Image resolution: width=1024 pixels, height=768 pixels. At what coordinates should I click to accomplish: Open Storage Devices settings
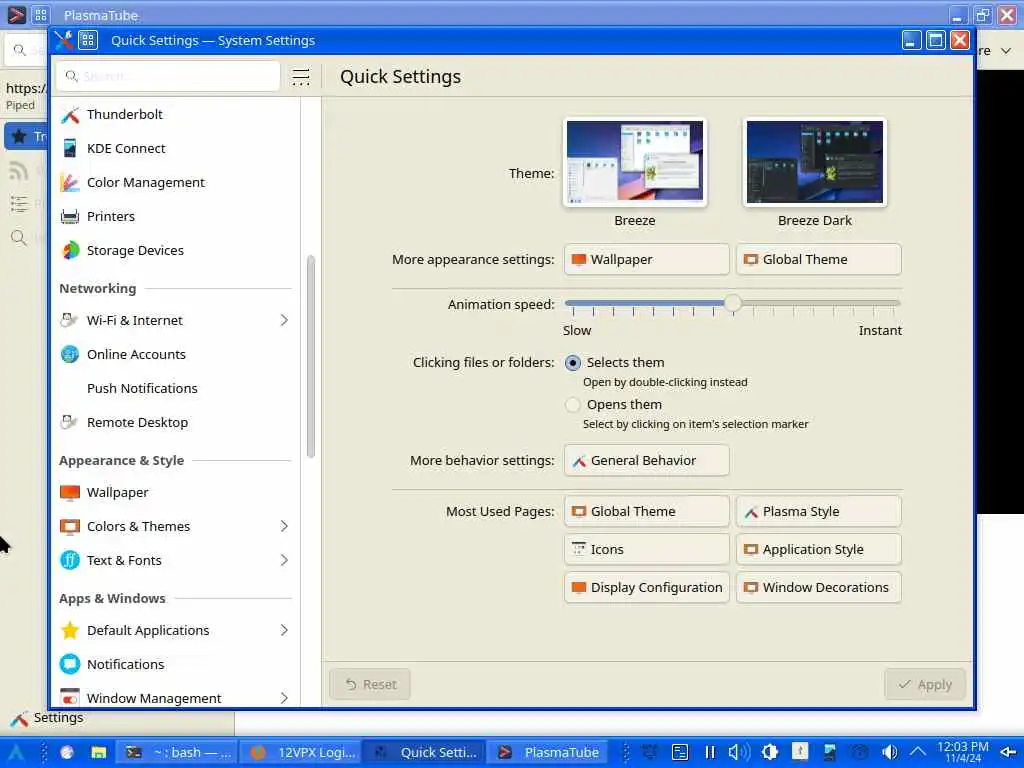click(175, 250)
